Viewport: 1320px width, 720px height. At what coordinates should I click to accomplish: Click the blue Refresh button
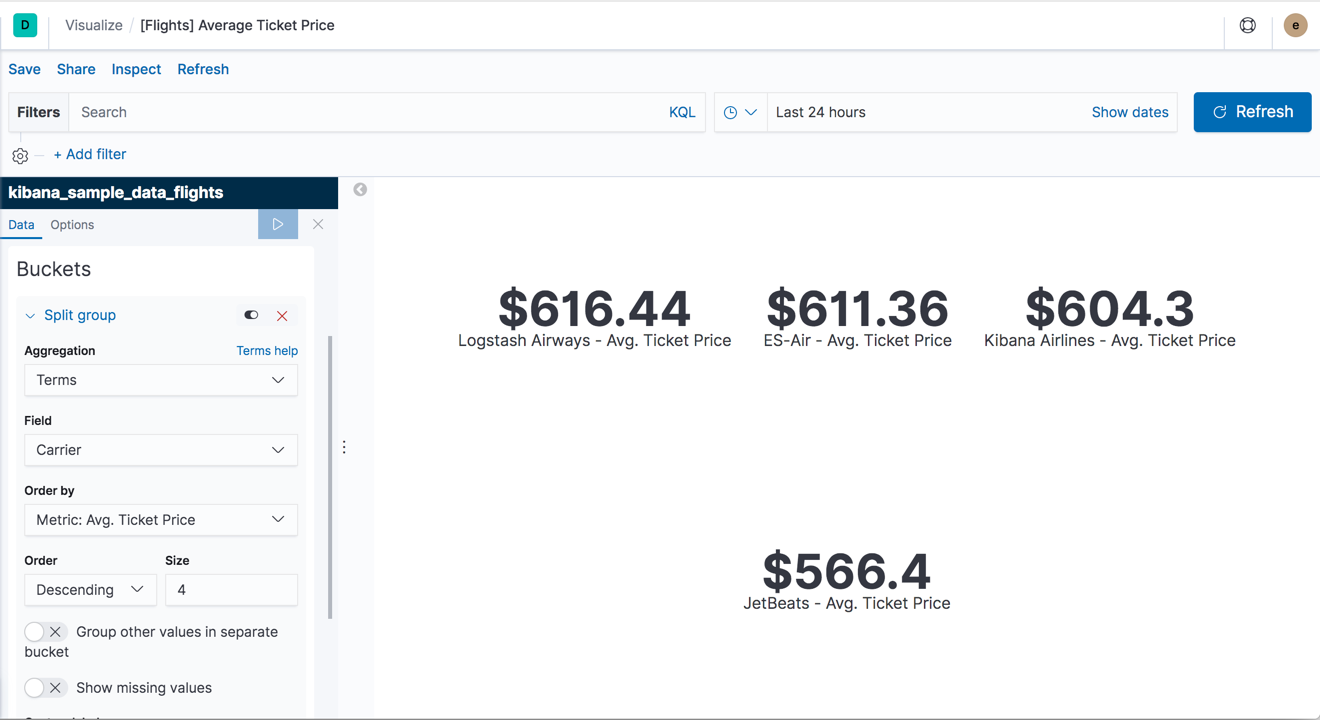click(1252, 112)
